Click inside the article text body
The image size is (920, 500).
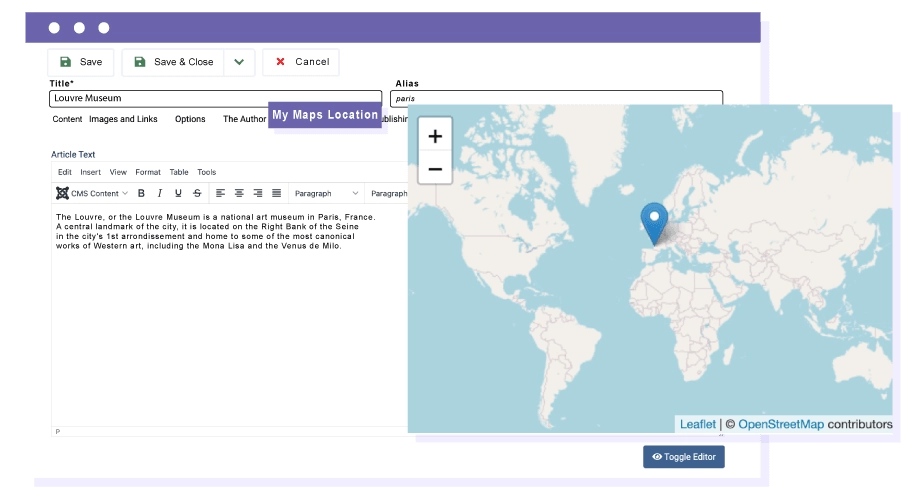point(229,317)
